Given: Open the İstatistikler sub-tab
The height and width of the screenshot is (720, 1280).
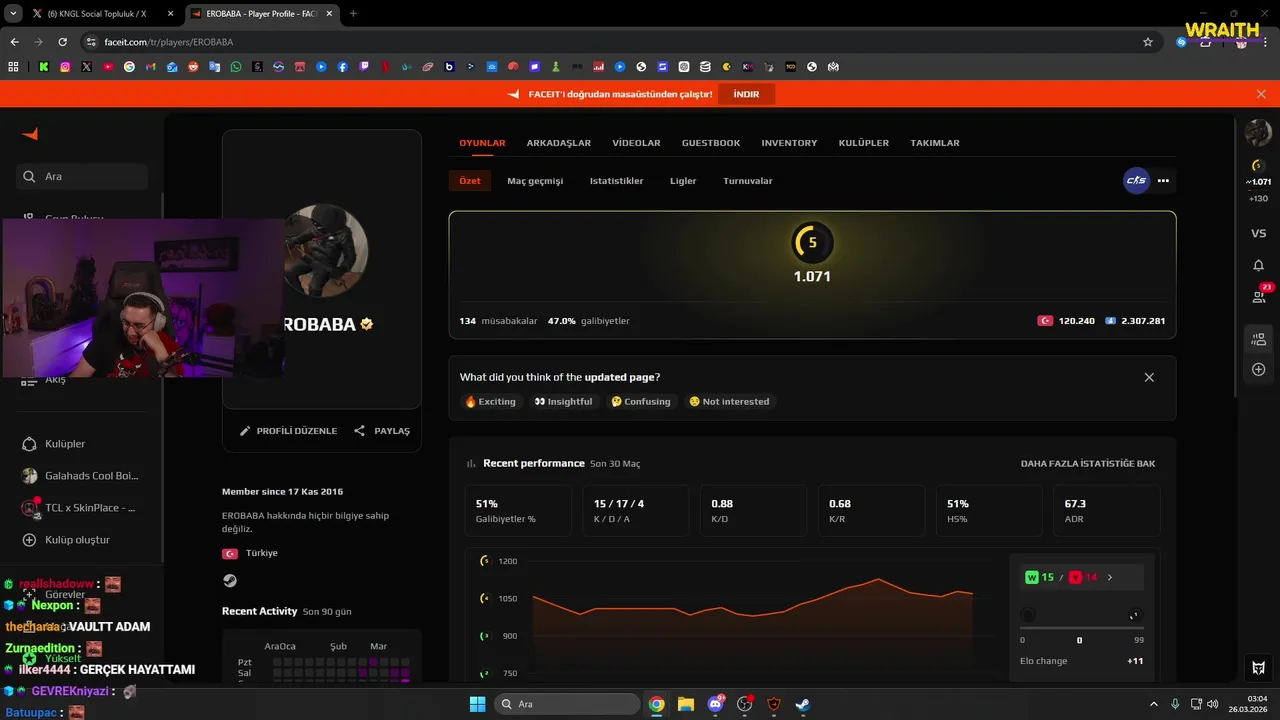Looking at the screenshot, I should coord(616,181).
